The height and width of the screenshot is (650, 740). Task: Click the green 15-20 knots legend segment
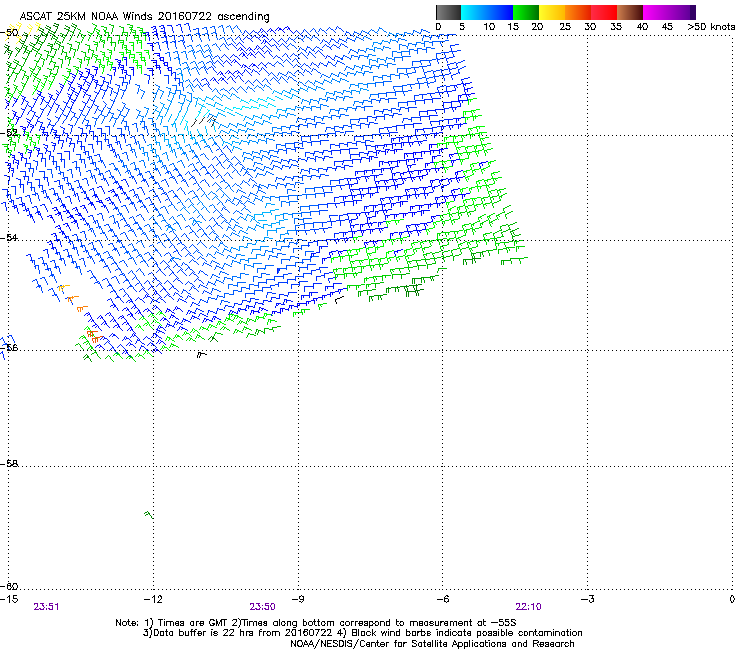click(x=526, y=12)
